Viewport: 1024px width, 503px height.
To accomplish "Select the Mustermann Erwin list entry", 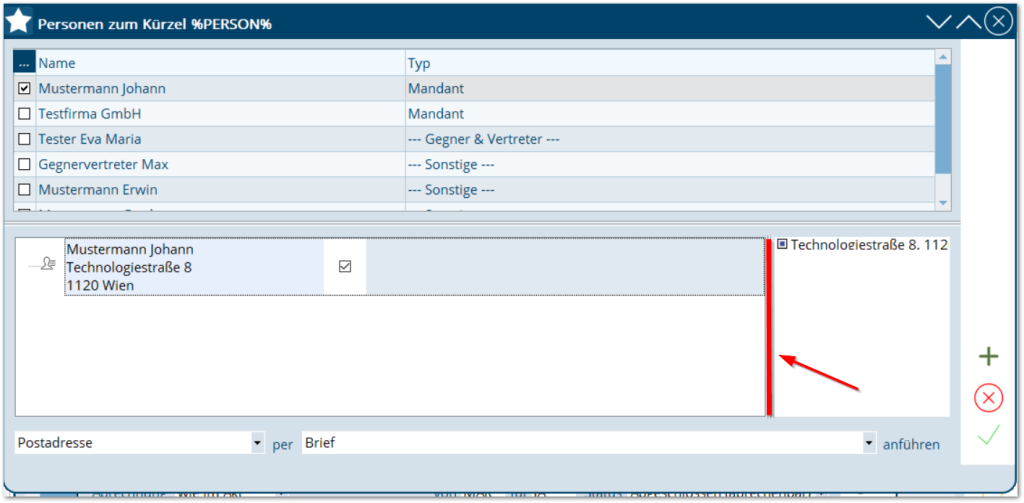I will point(98,189).
